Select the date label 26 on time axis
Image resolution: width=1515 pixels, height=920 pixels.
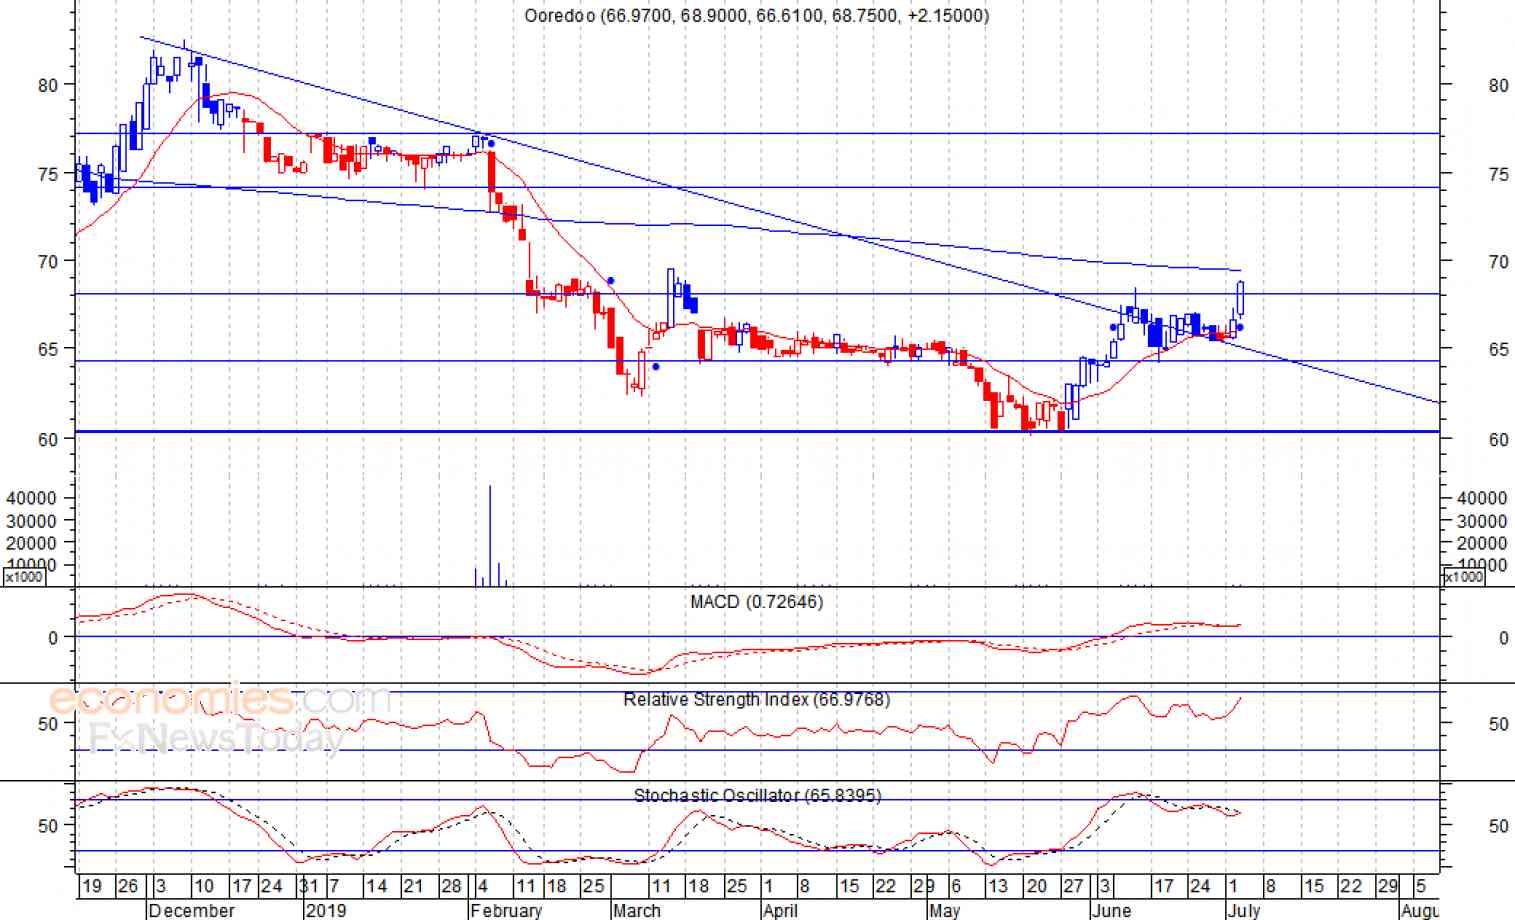pyautogui.click(x=127, y=886)
